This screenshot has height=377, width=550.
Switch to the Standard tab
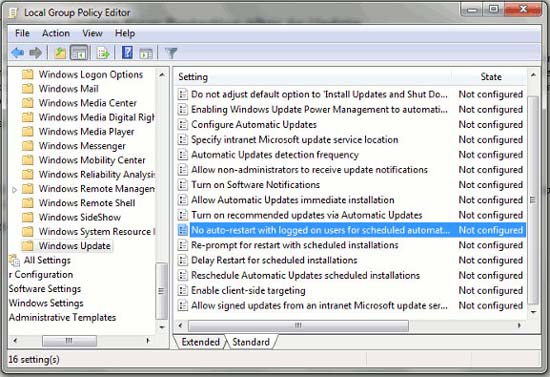click(251, 342)
